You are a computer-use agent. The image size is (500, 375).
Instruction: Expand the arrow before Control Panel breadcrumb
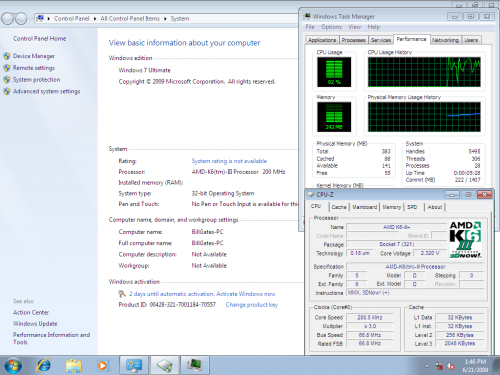49,19
